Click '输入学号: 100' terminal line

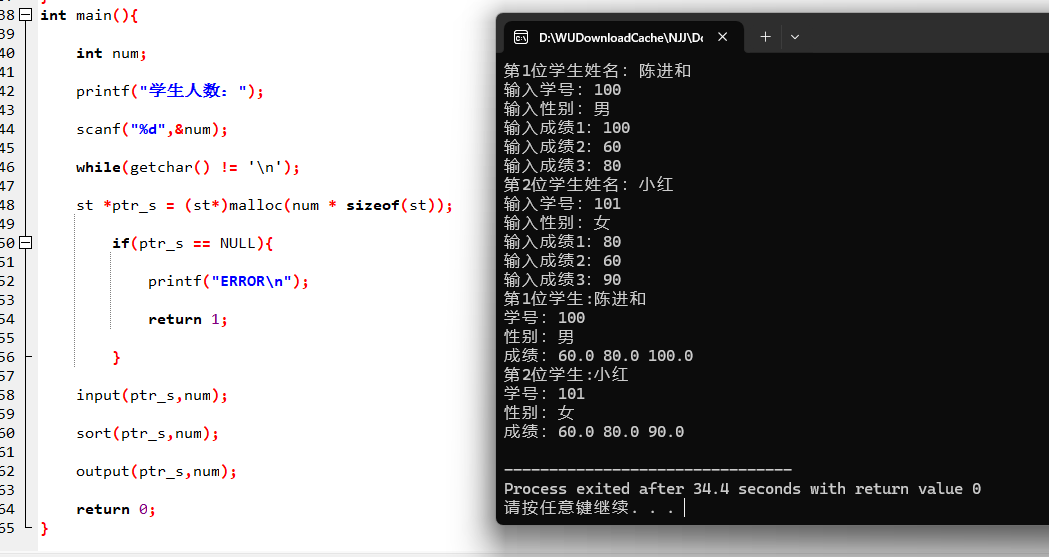pos(563,90)
